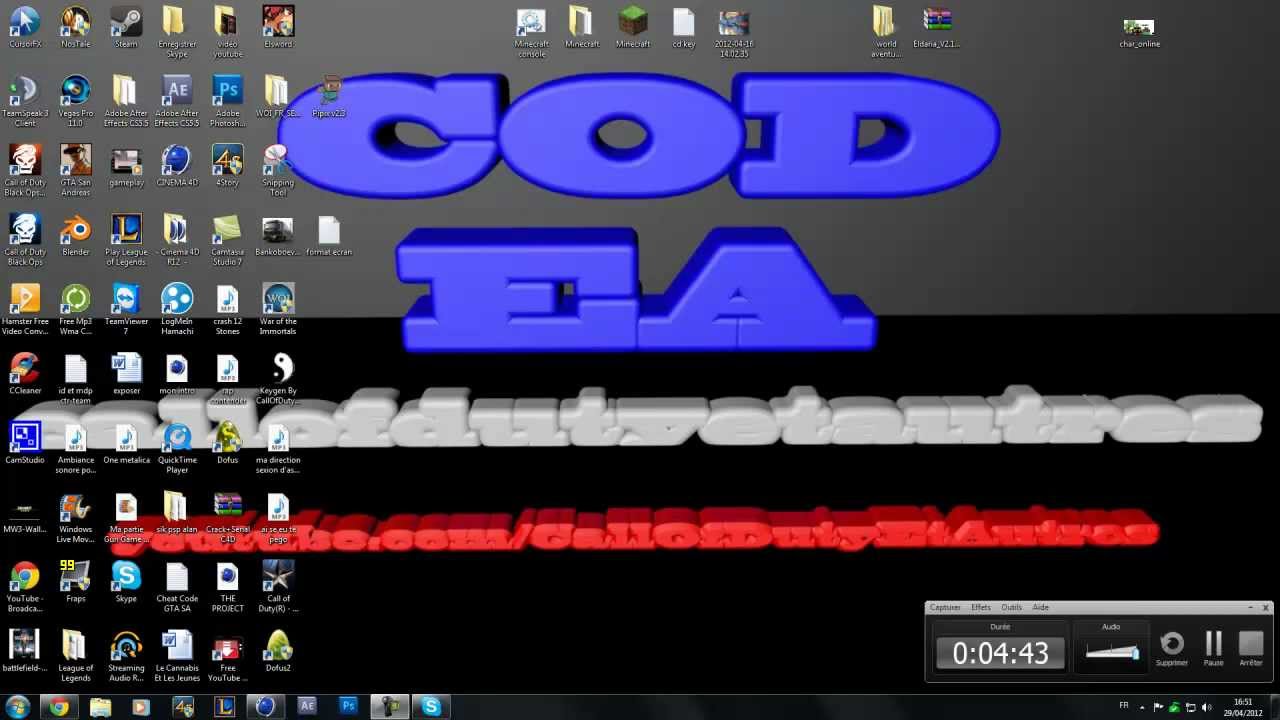Select the Camtasia Studio 7 icon
Viewport: 1280px width, 720px height.
click(228, 239)
